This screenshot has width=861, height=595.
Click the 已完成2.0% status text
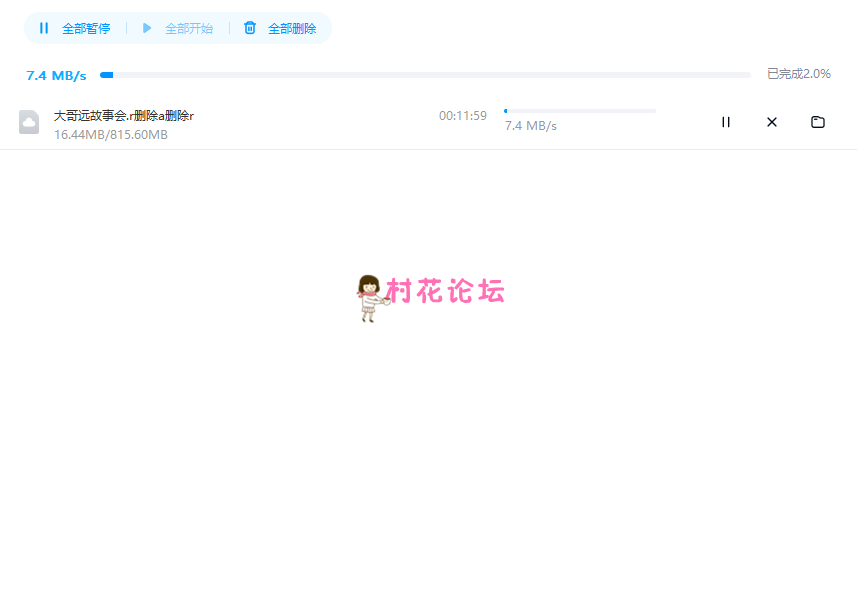click(x=799, y=74)
